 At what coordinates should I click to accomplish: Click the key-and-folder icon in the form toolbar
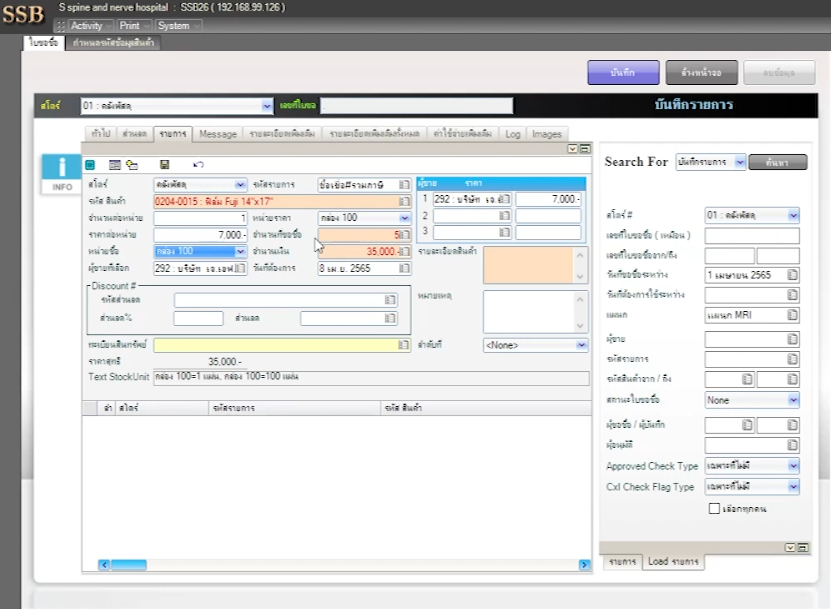(132, 164)
